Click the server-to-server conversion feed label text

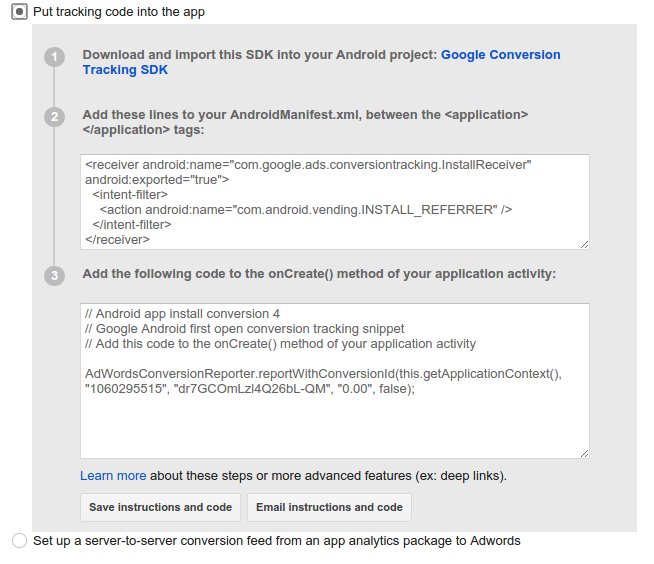coord(276,541)
